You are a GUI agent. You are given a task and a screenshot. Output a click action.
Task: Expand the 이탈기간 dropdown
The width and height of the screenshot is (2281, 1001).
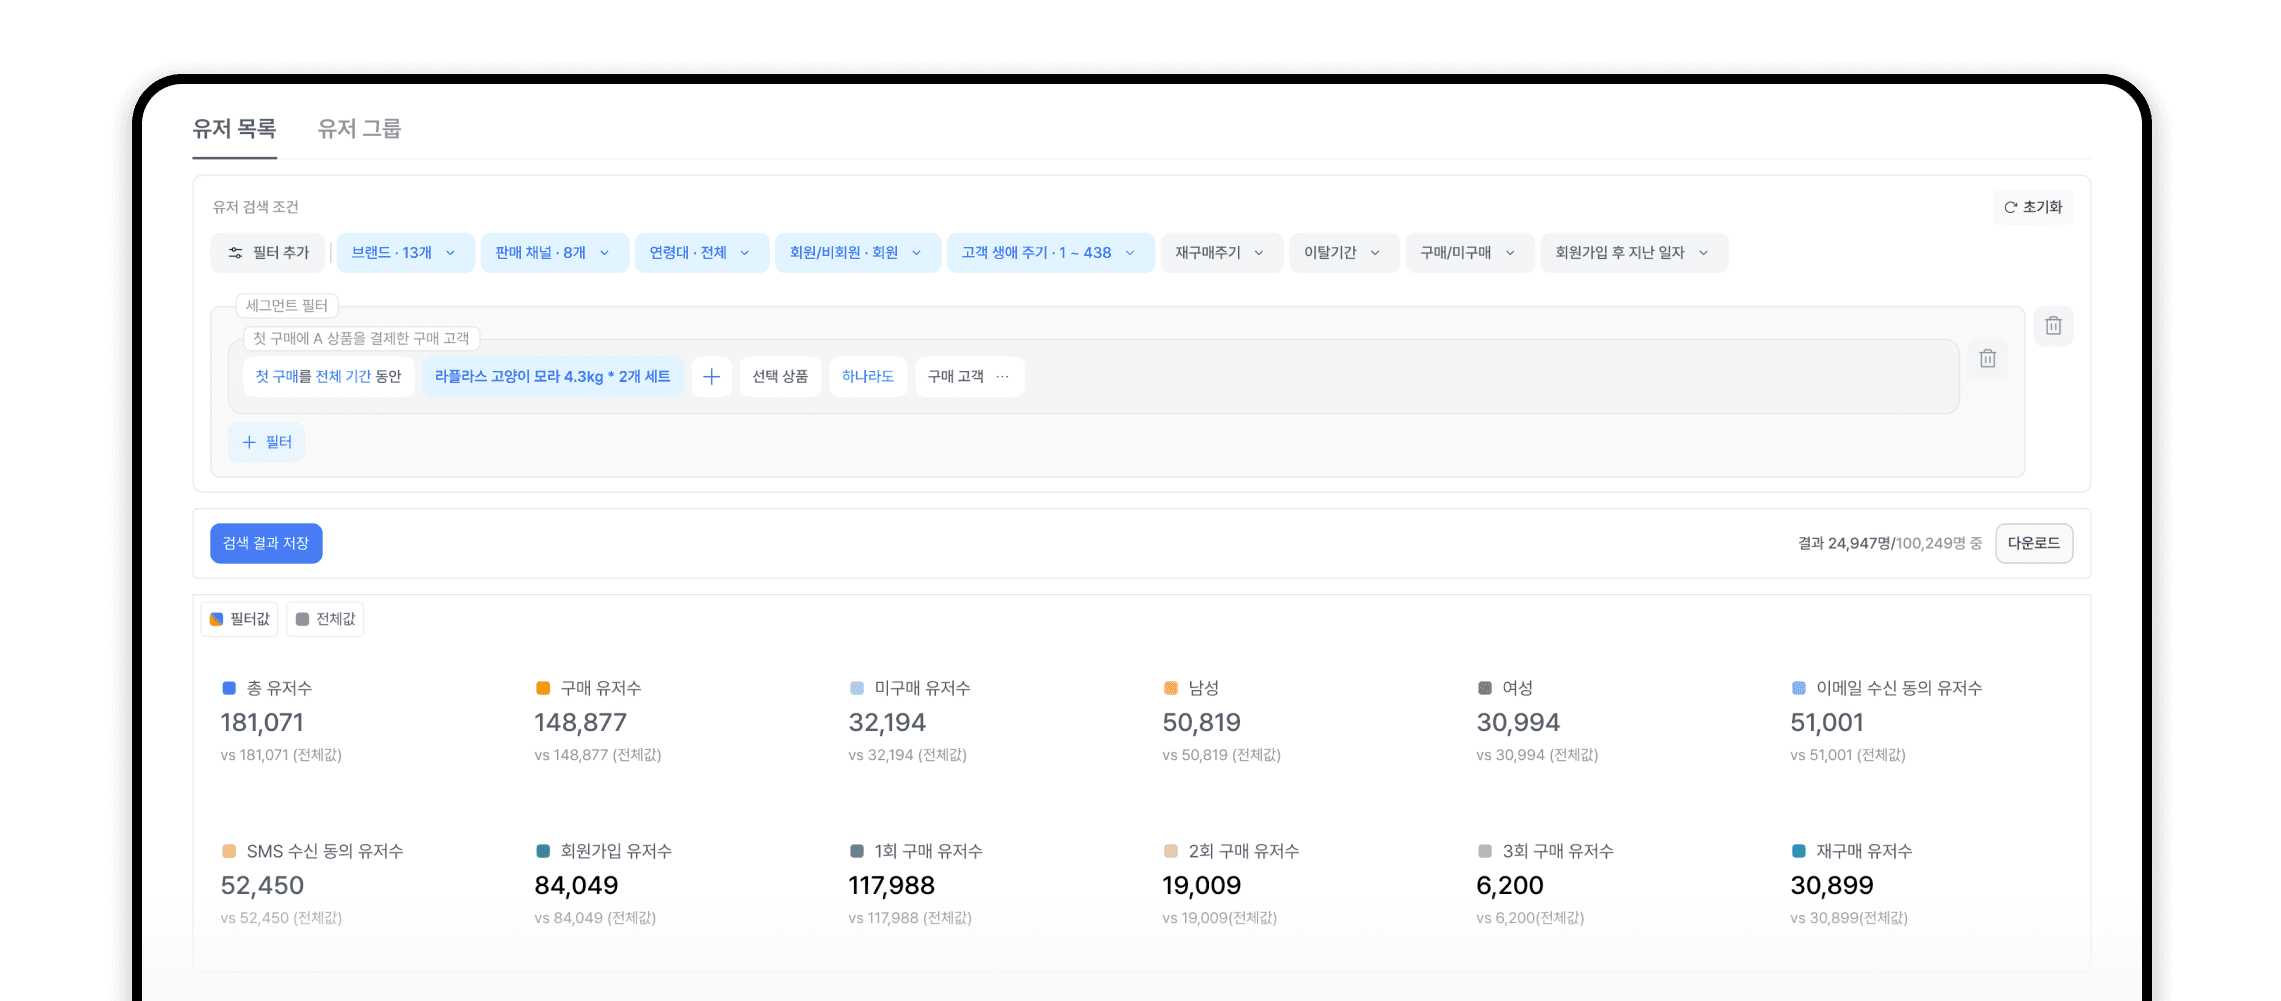click(1343, 253)
